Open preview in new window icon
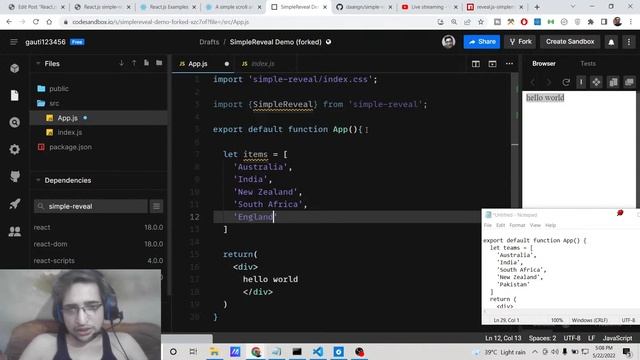This screenshot has width=640, height=360. click(x=629, y=82)
